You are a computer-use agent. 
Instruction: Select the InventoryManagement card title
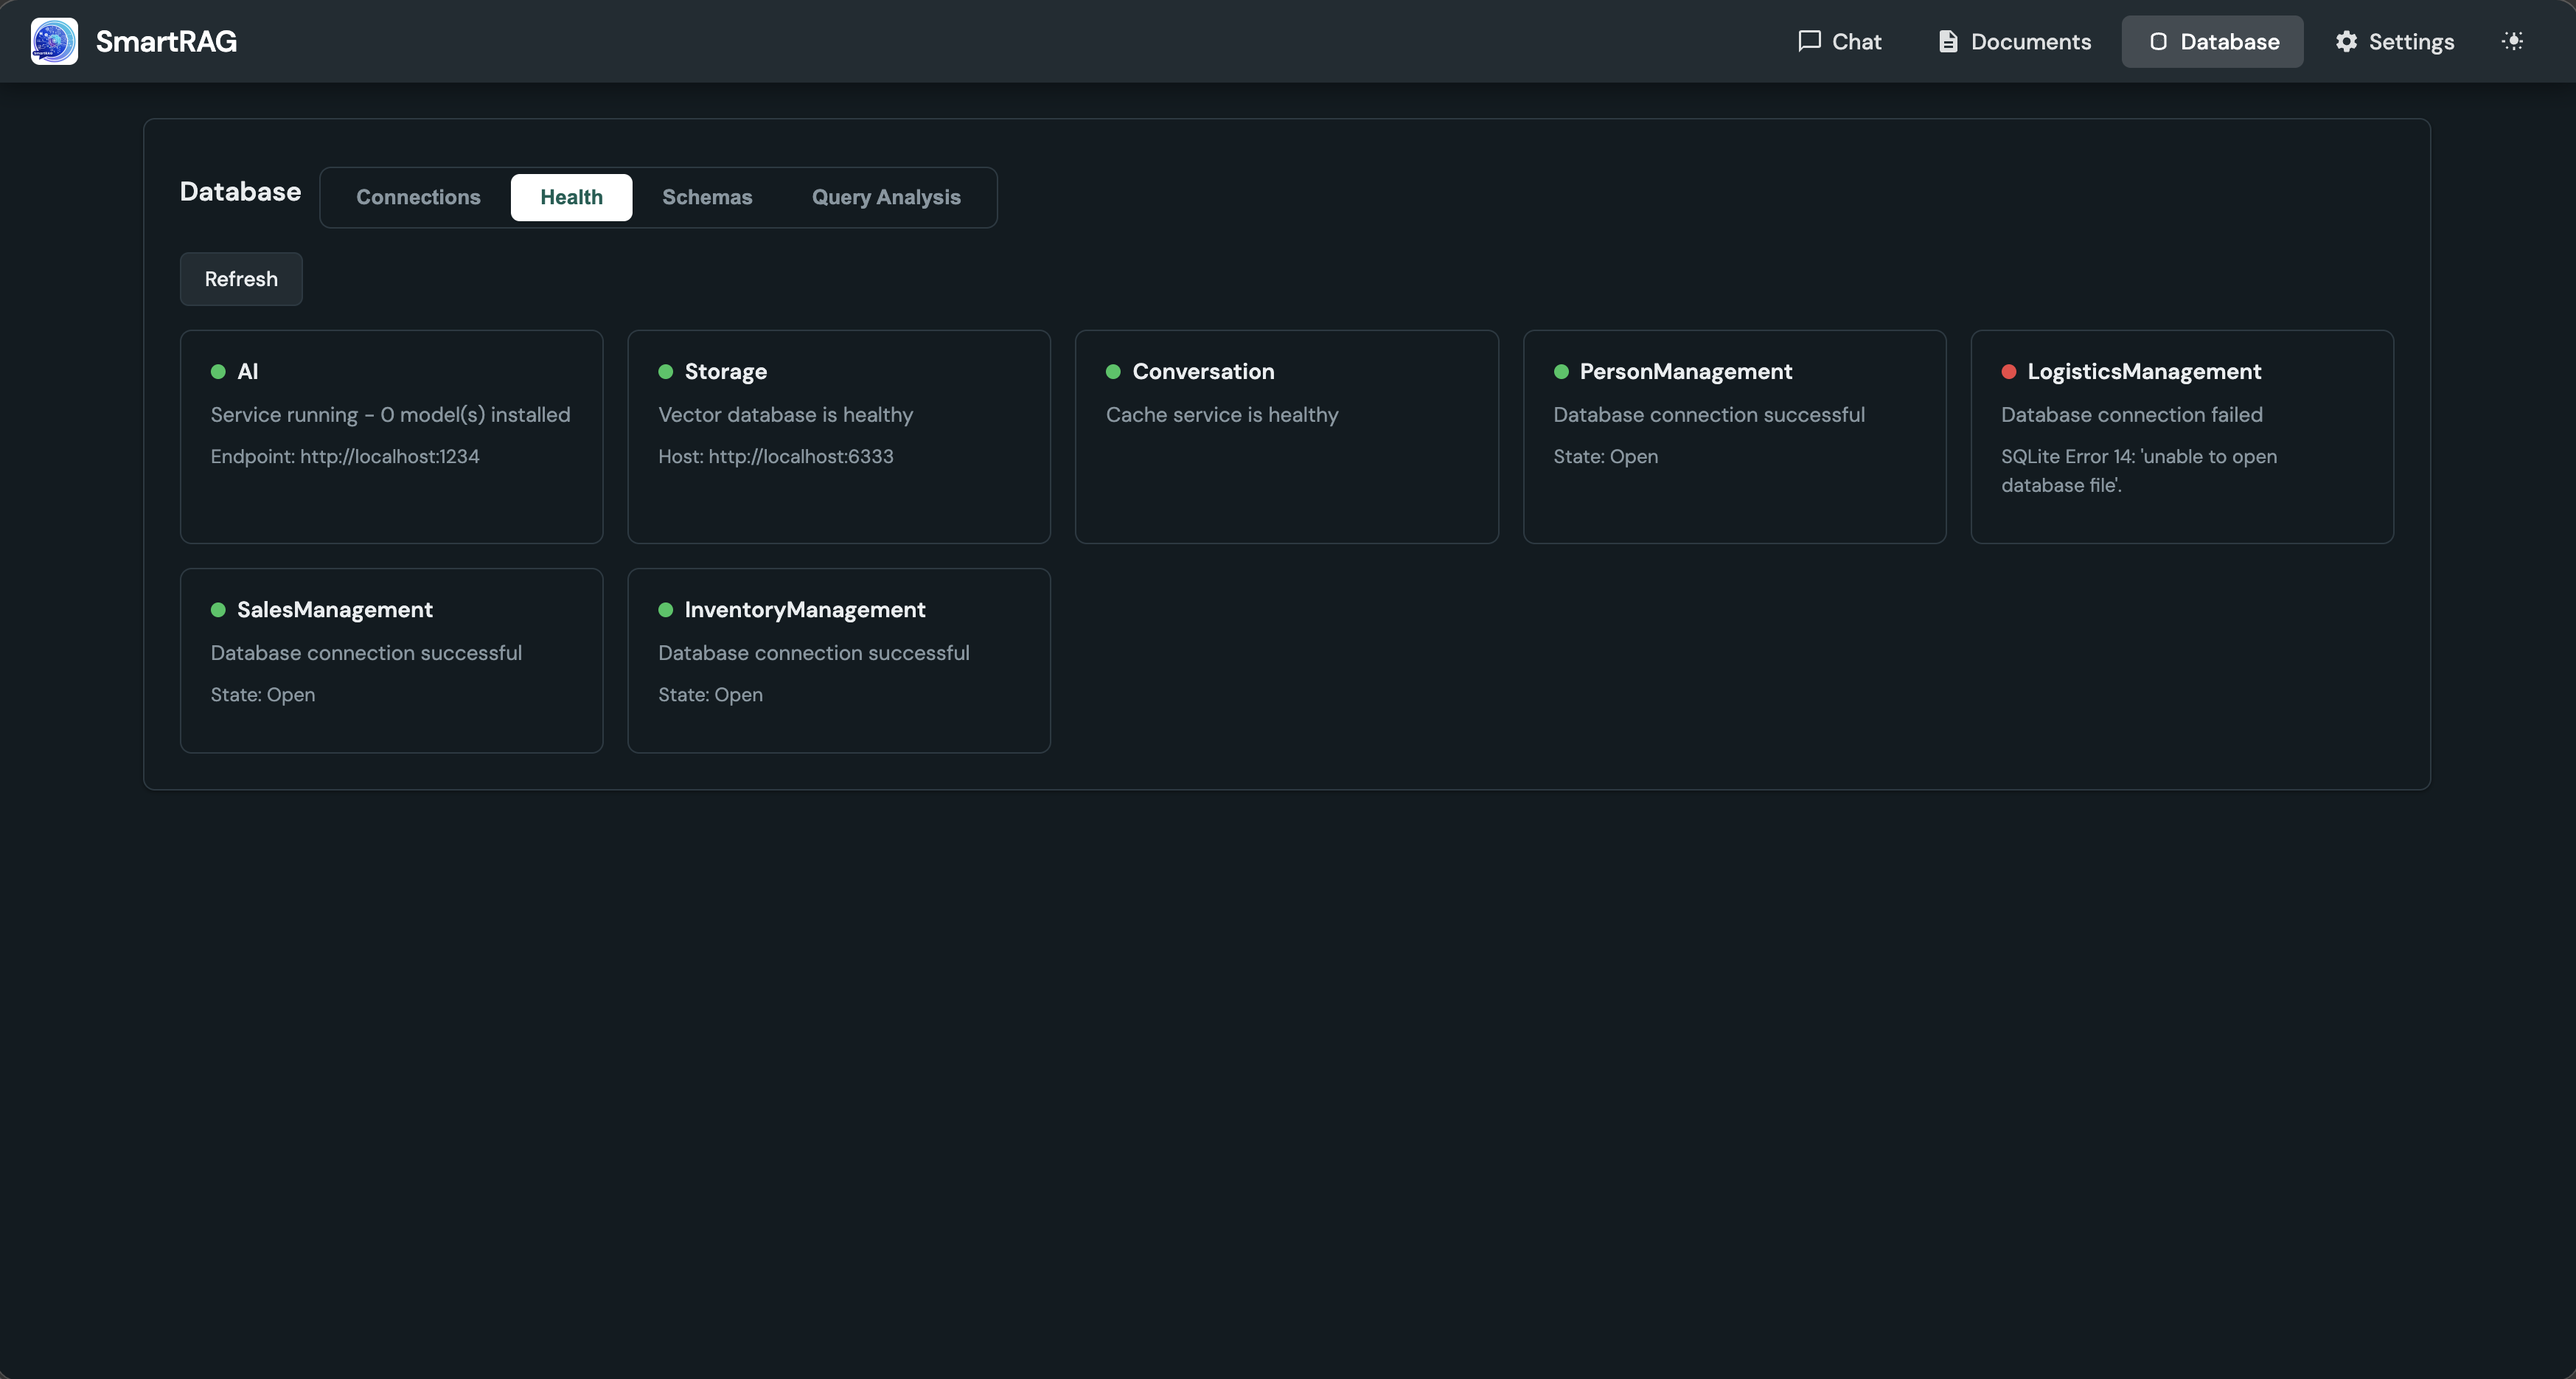(x=805, y=610)
